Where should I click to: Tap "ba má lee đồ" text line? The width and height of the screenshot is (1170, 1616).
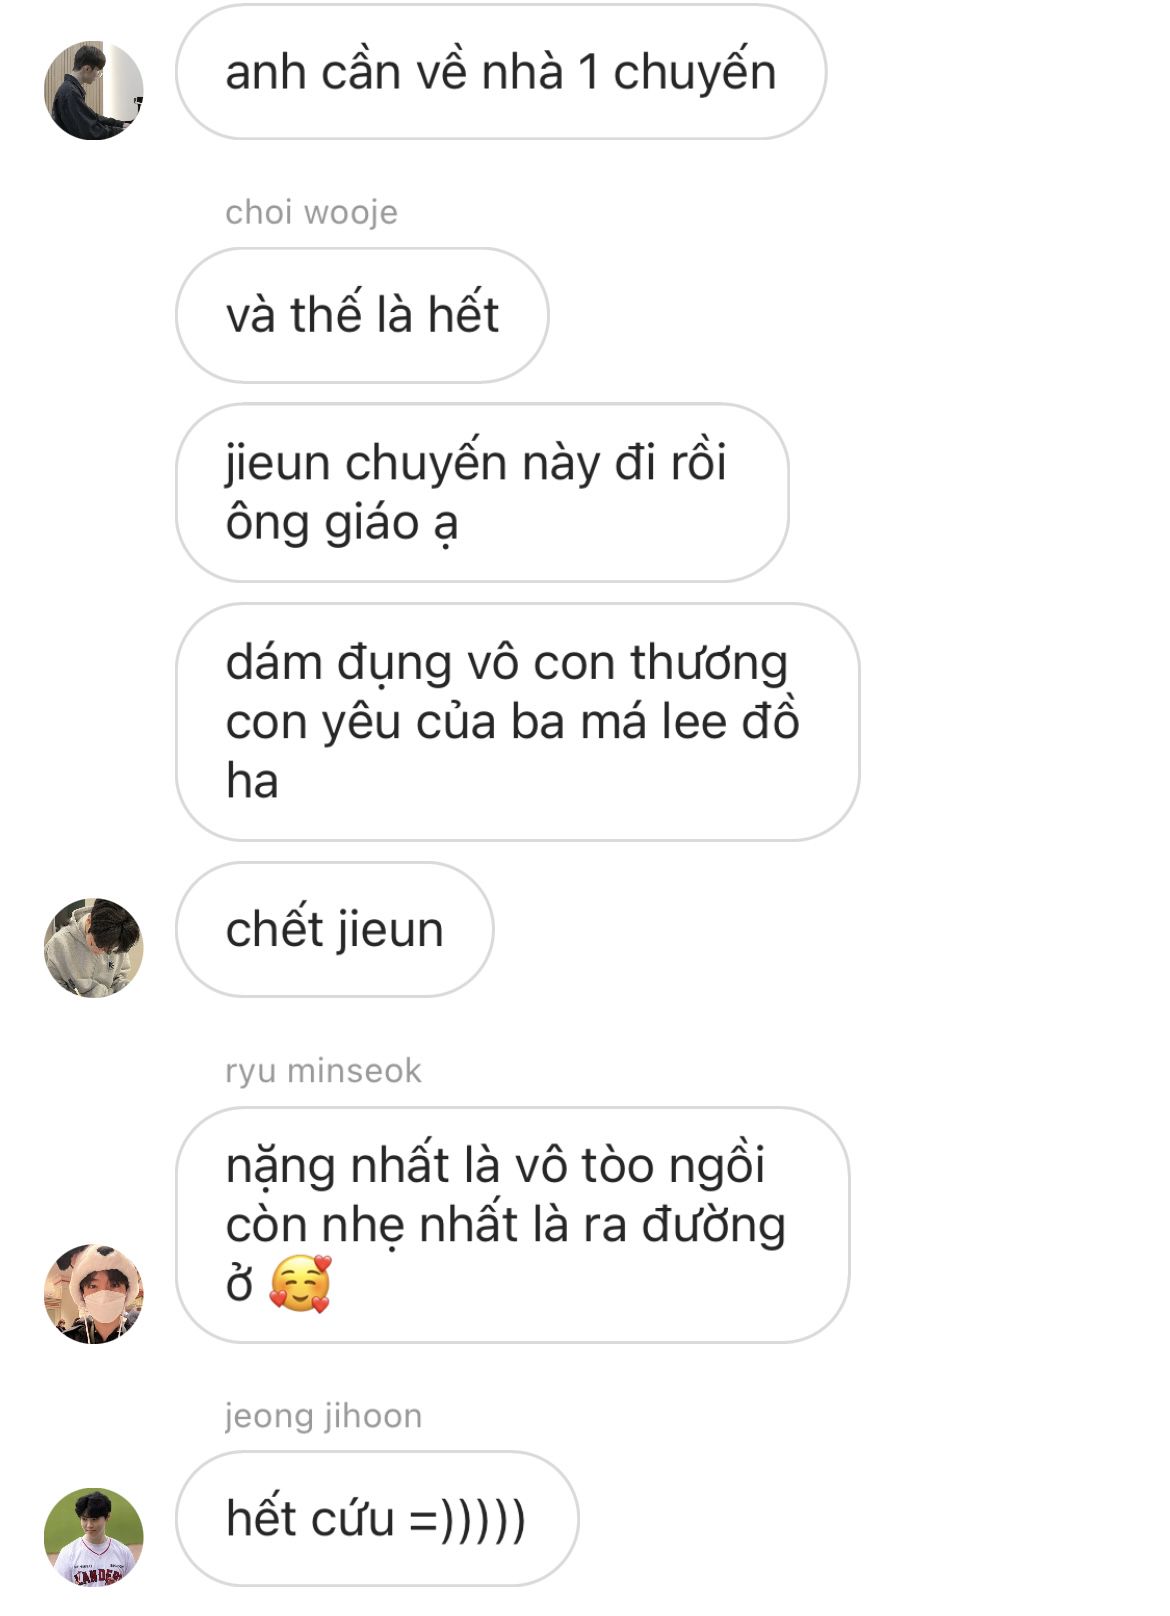[655, 722]
